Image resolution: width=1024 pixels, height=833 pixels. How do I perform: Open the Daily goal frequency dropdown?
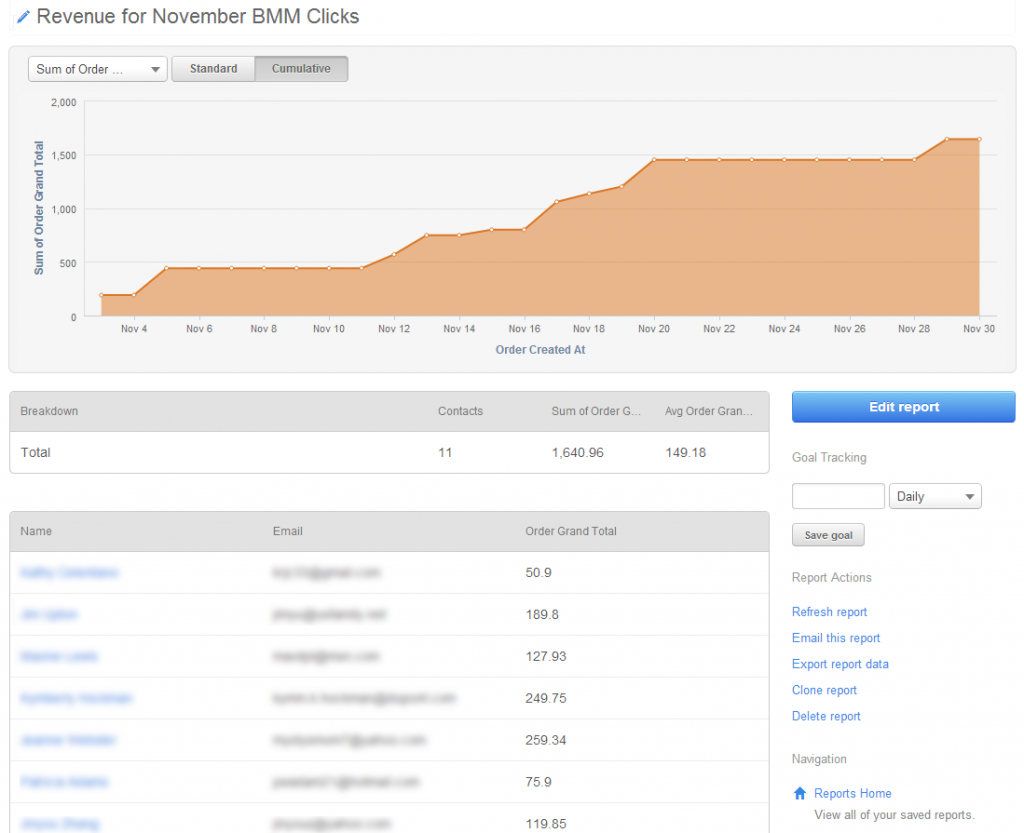click(935, 496)
